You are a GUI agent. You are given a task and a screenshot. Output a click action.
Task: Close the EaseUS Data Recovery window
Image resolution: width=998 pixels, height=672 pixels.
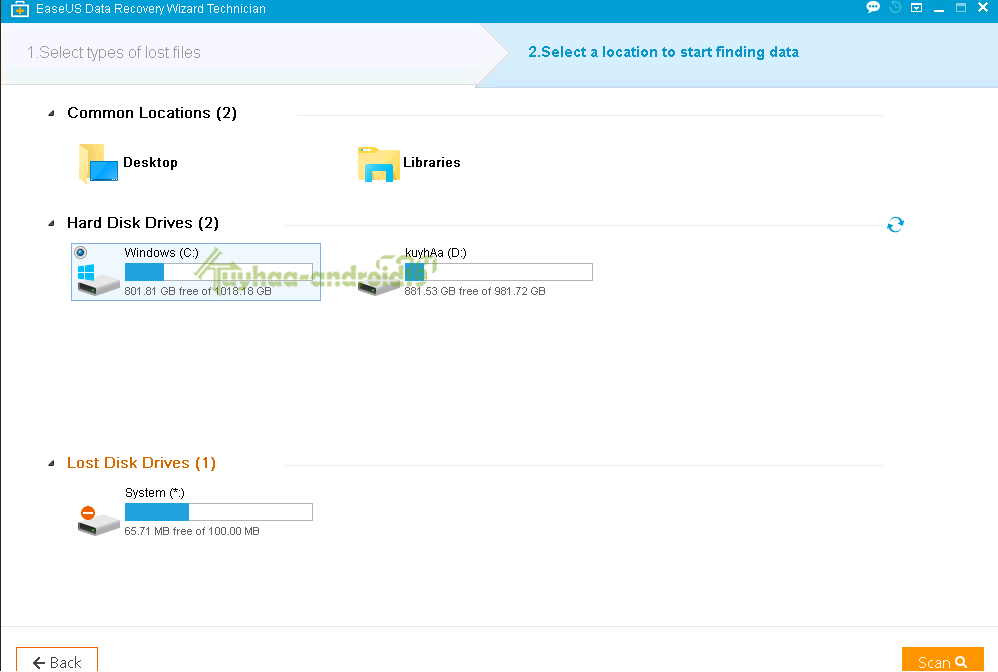point(983,8)
